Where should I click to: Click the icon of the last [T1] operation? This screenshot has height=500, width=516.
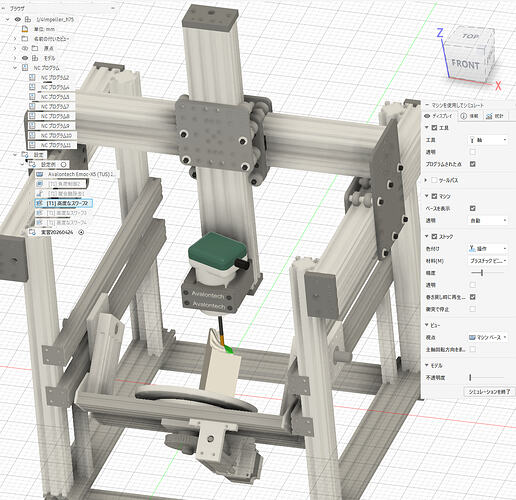[x=40, y=222]
